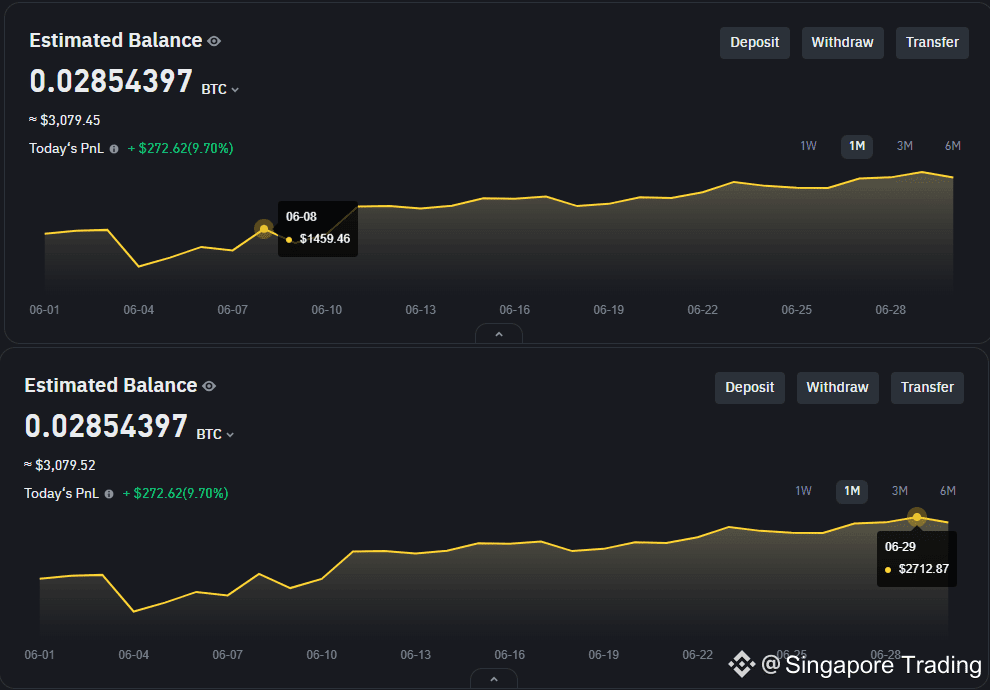Toggle balance visibility eye in bottom panel

[209, 386]
